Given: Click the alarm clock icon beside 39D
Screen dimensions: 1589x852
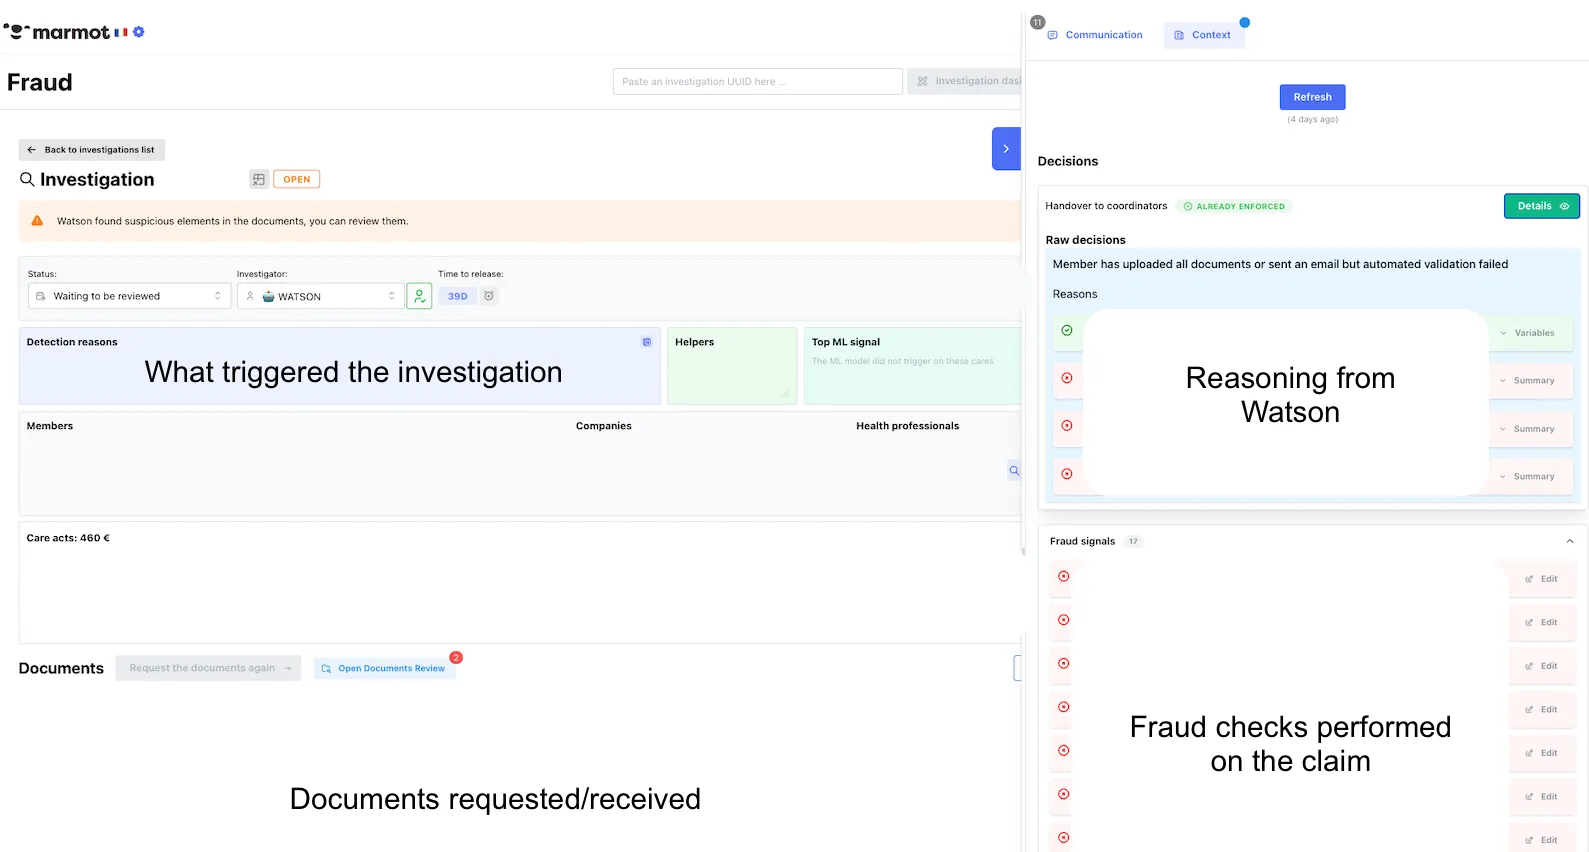Looking at the screenshot, I should pos(489,296).
